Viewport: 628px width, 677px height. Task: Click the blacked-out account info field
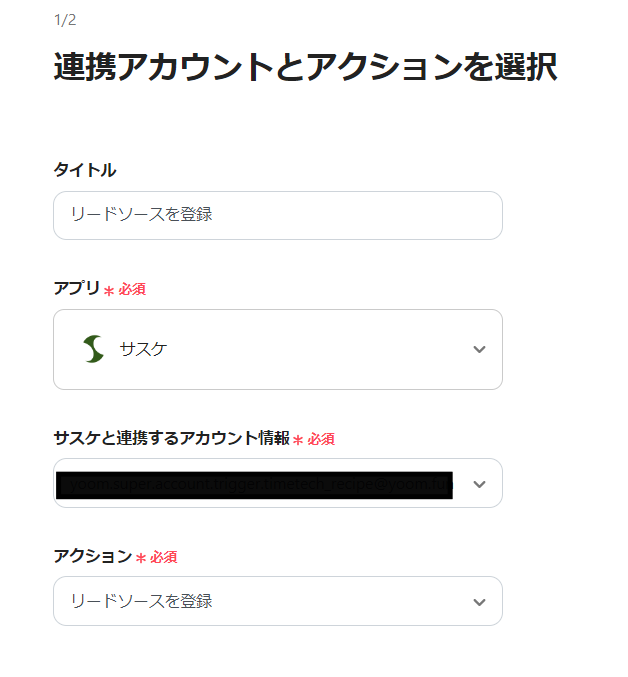[255, 485]
